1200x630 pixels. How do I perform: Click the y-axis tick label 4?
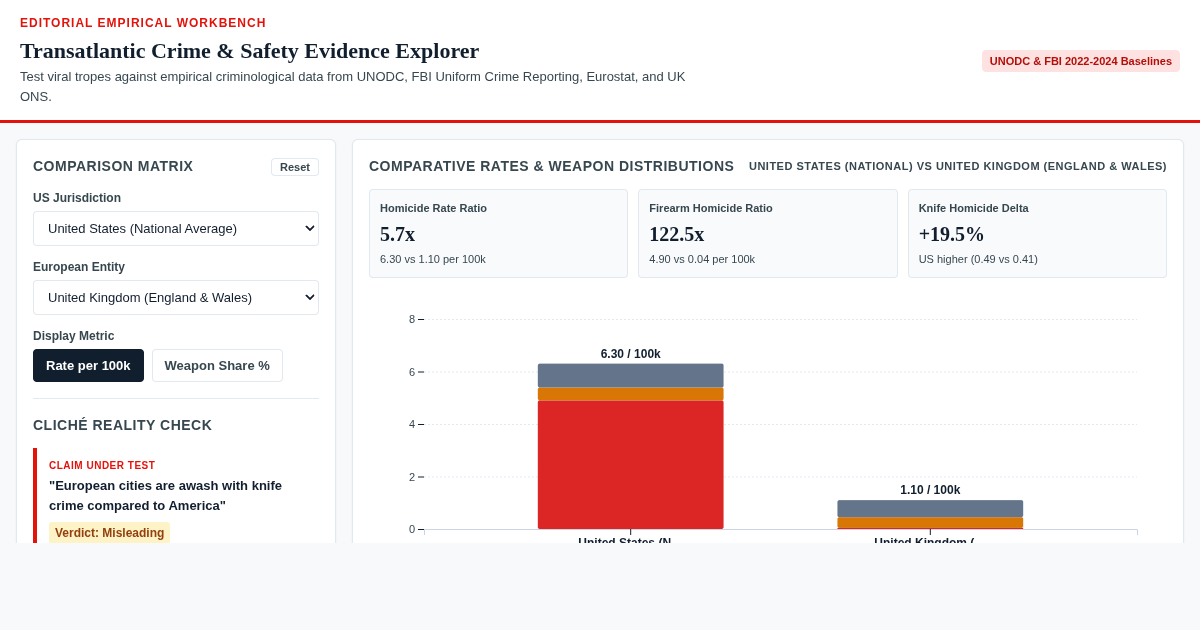(x=412, y=424)
